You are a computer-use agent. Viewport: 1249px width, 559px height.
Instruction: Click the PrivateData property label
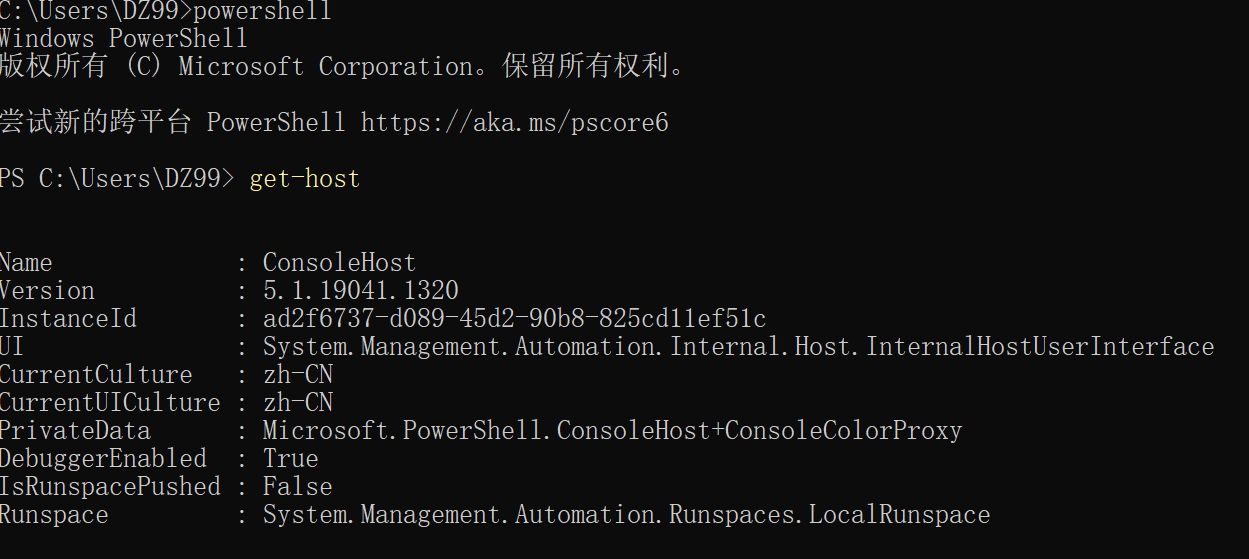coord(75,431)
